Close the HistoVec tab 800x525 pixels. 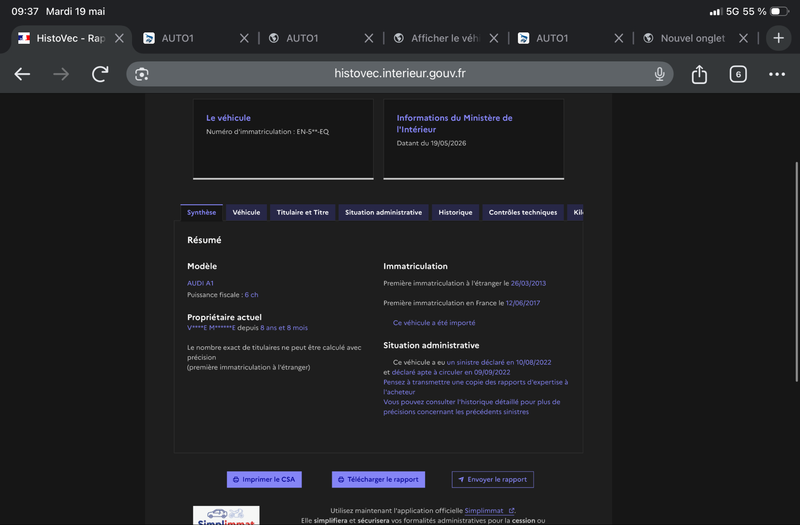[x=119, y=38]
